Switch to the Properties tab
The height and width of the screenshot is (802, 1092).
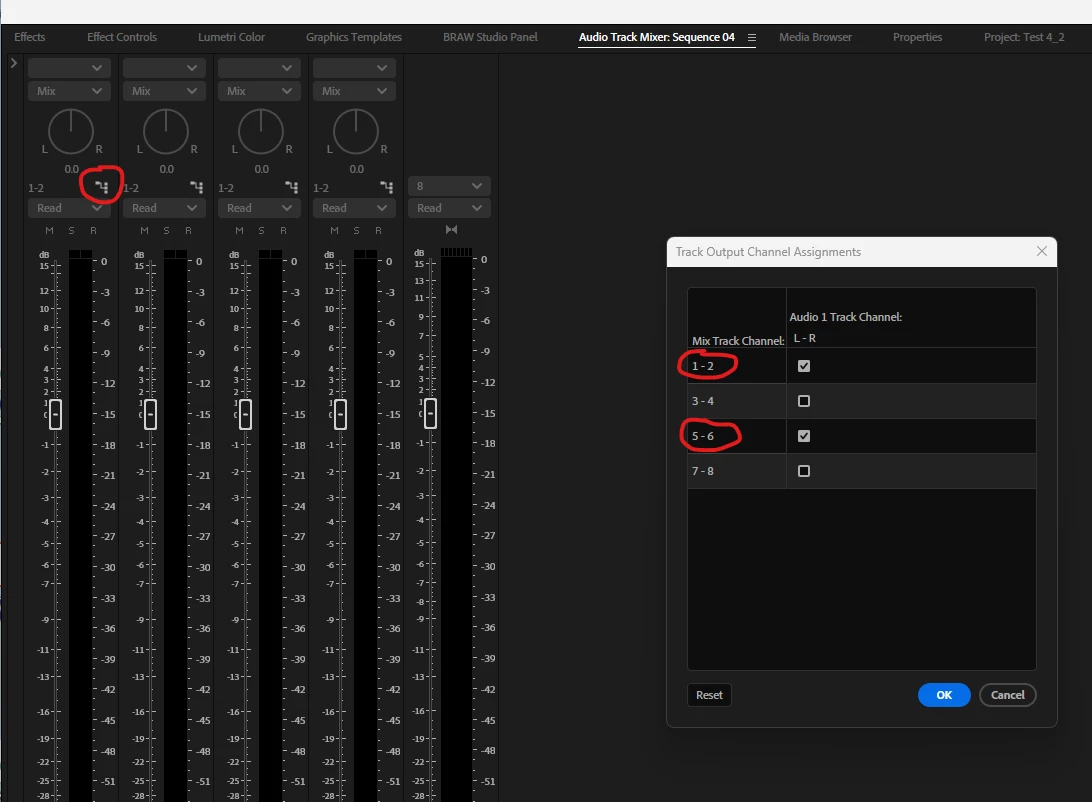(917, 37)
